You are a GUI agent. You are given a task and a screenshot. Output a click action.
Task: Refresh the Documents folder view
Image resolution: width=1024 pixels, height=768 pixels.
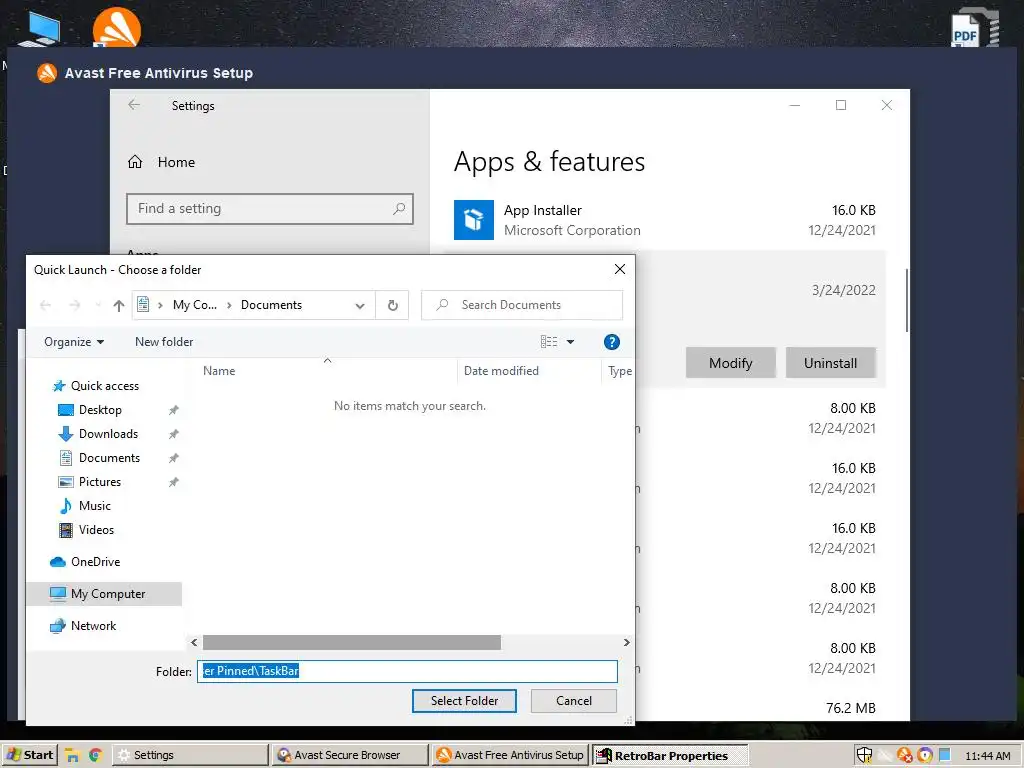click(392, 305)
